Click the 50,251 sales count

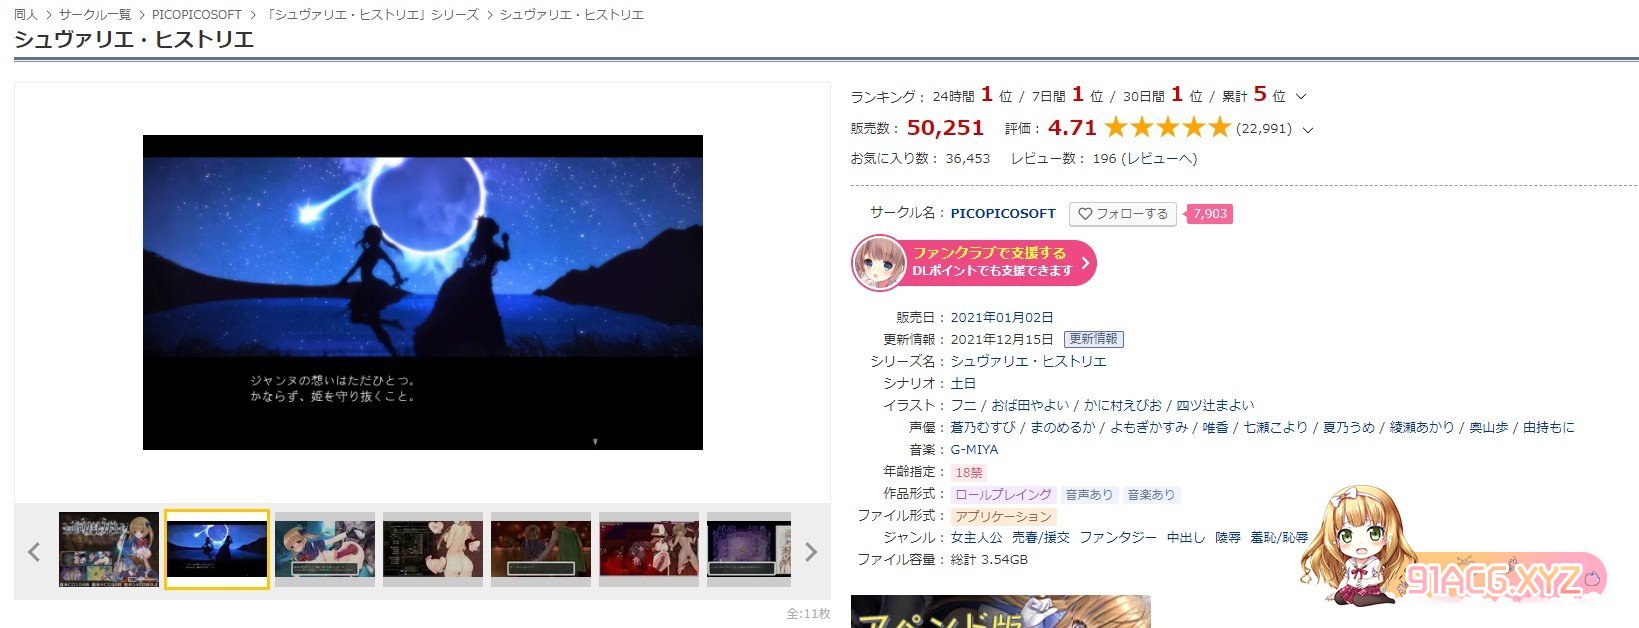tap(945, 127)
